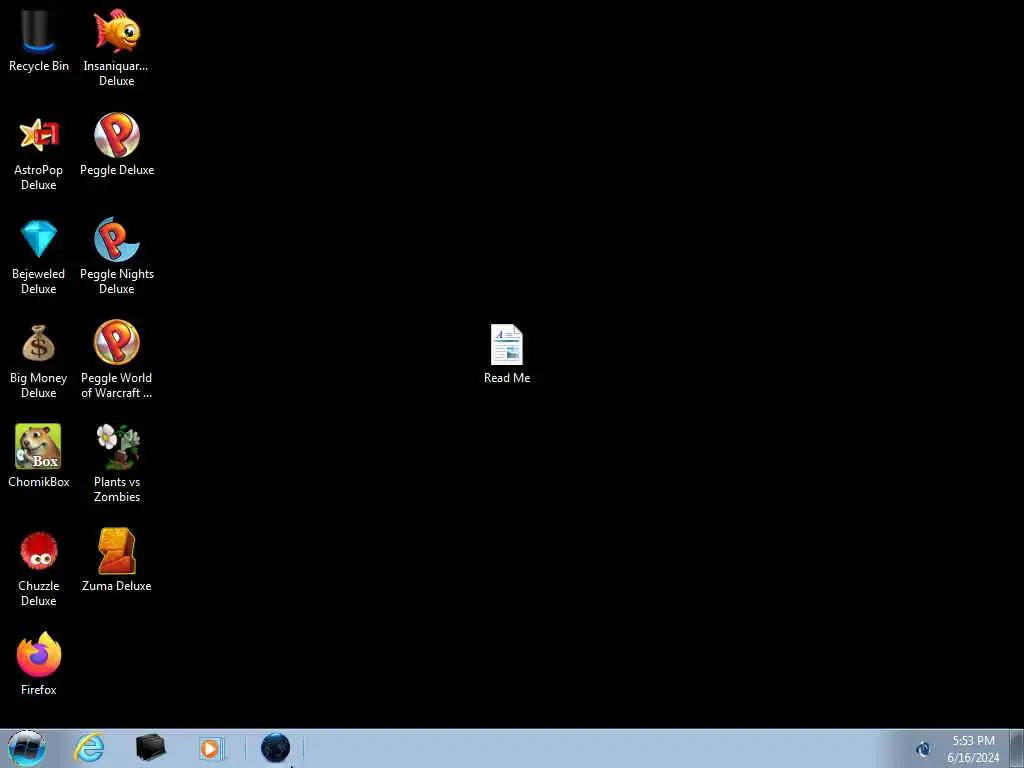Select the Read Me document icon

point(507,344)
